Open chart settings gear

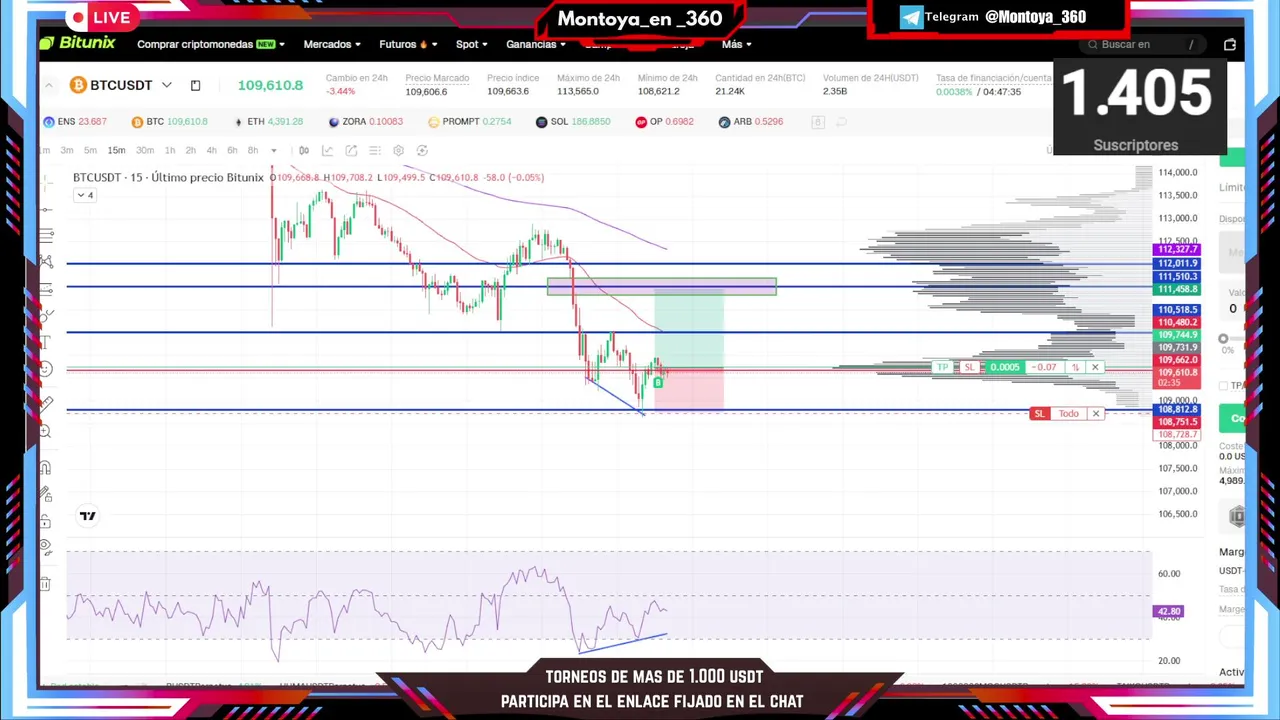(398, 151)
